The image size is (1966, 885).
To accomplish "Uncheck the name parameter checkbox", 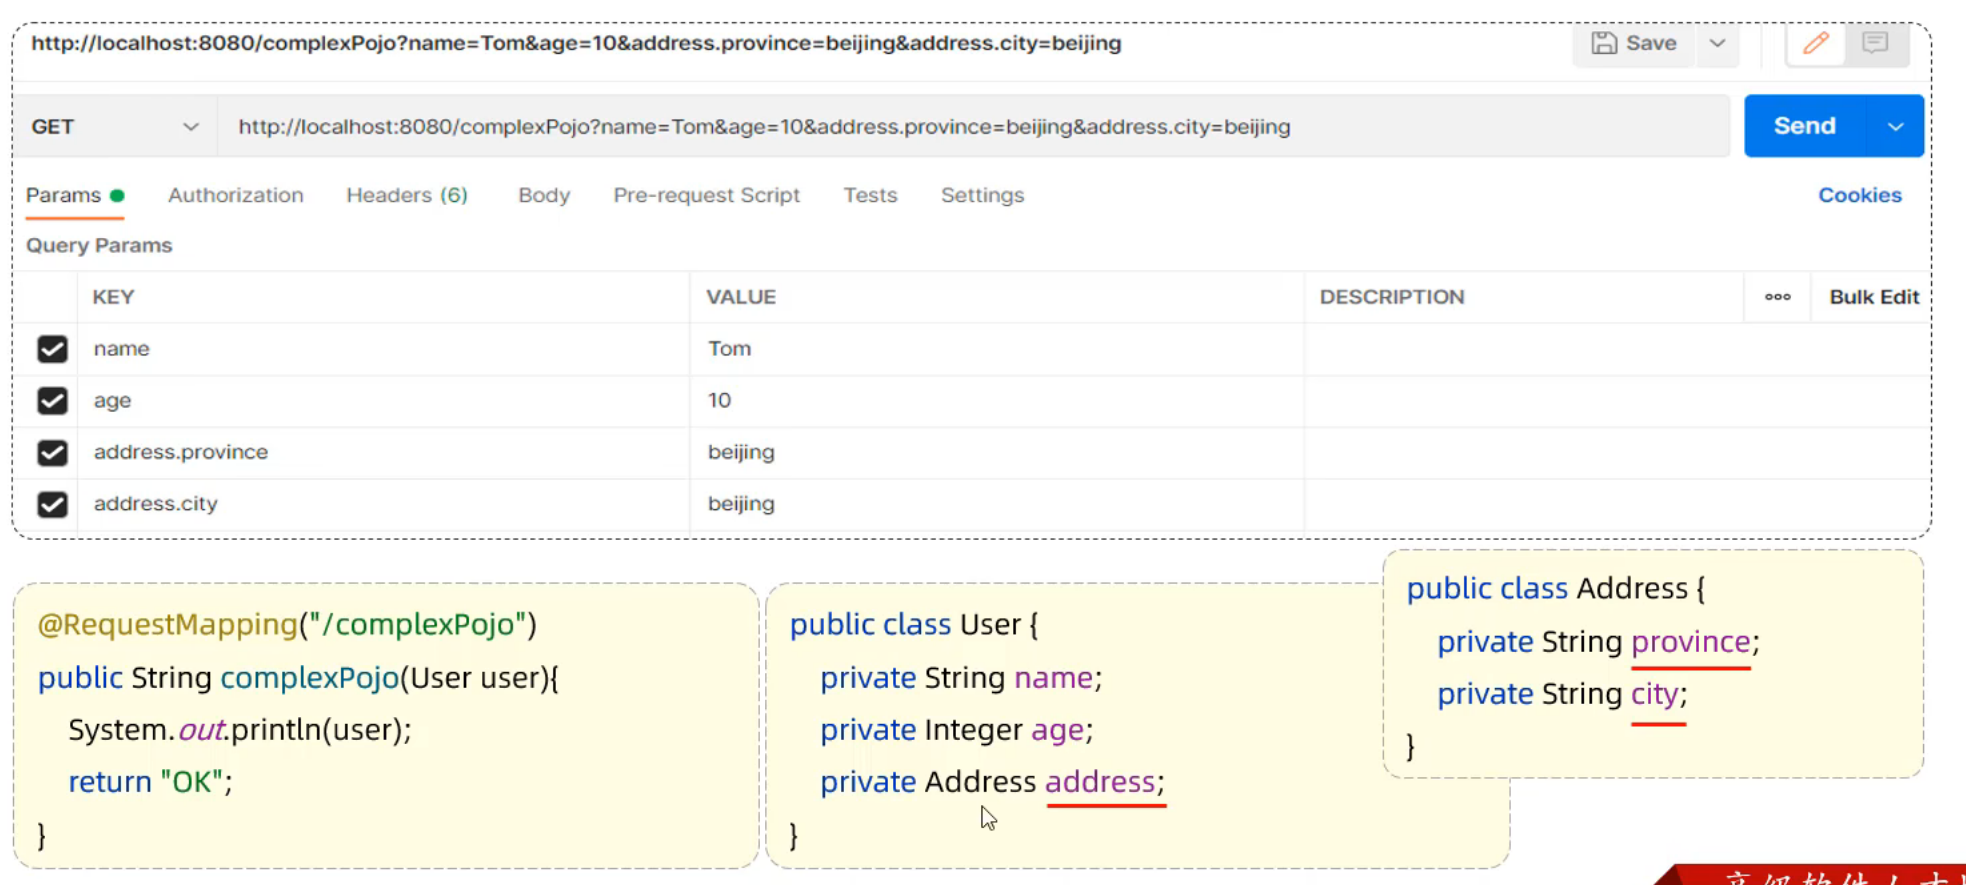I will 52,349.
